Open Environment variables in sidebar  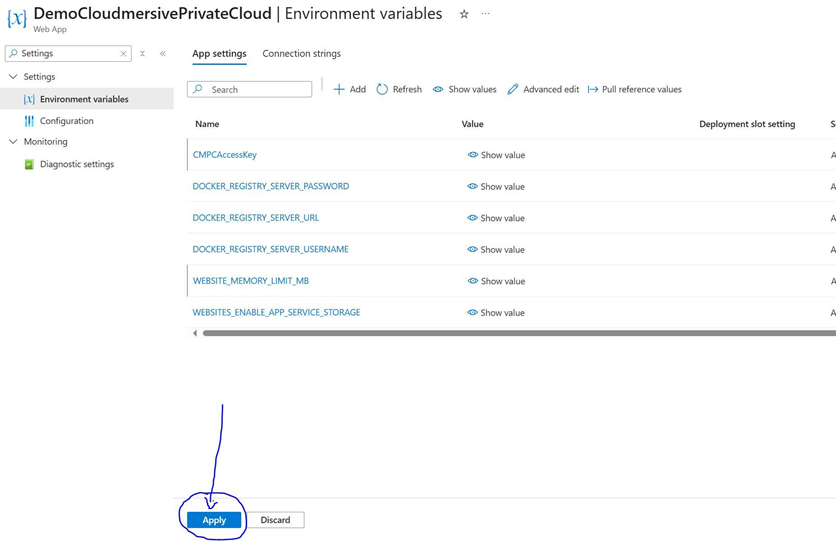pyautogui.click(x=86, y=99)
